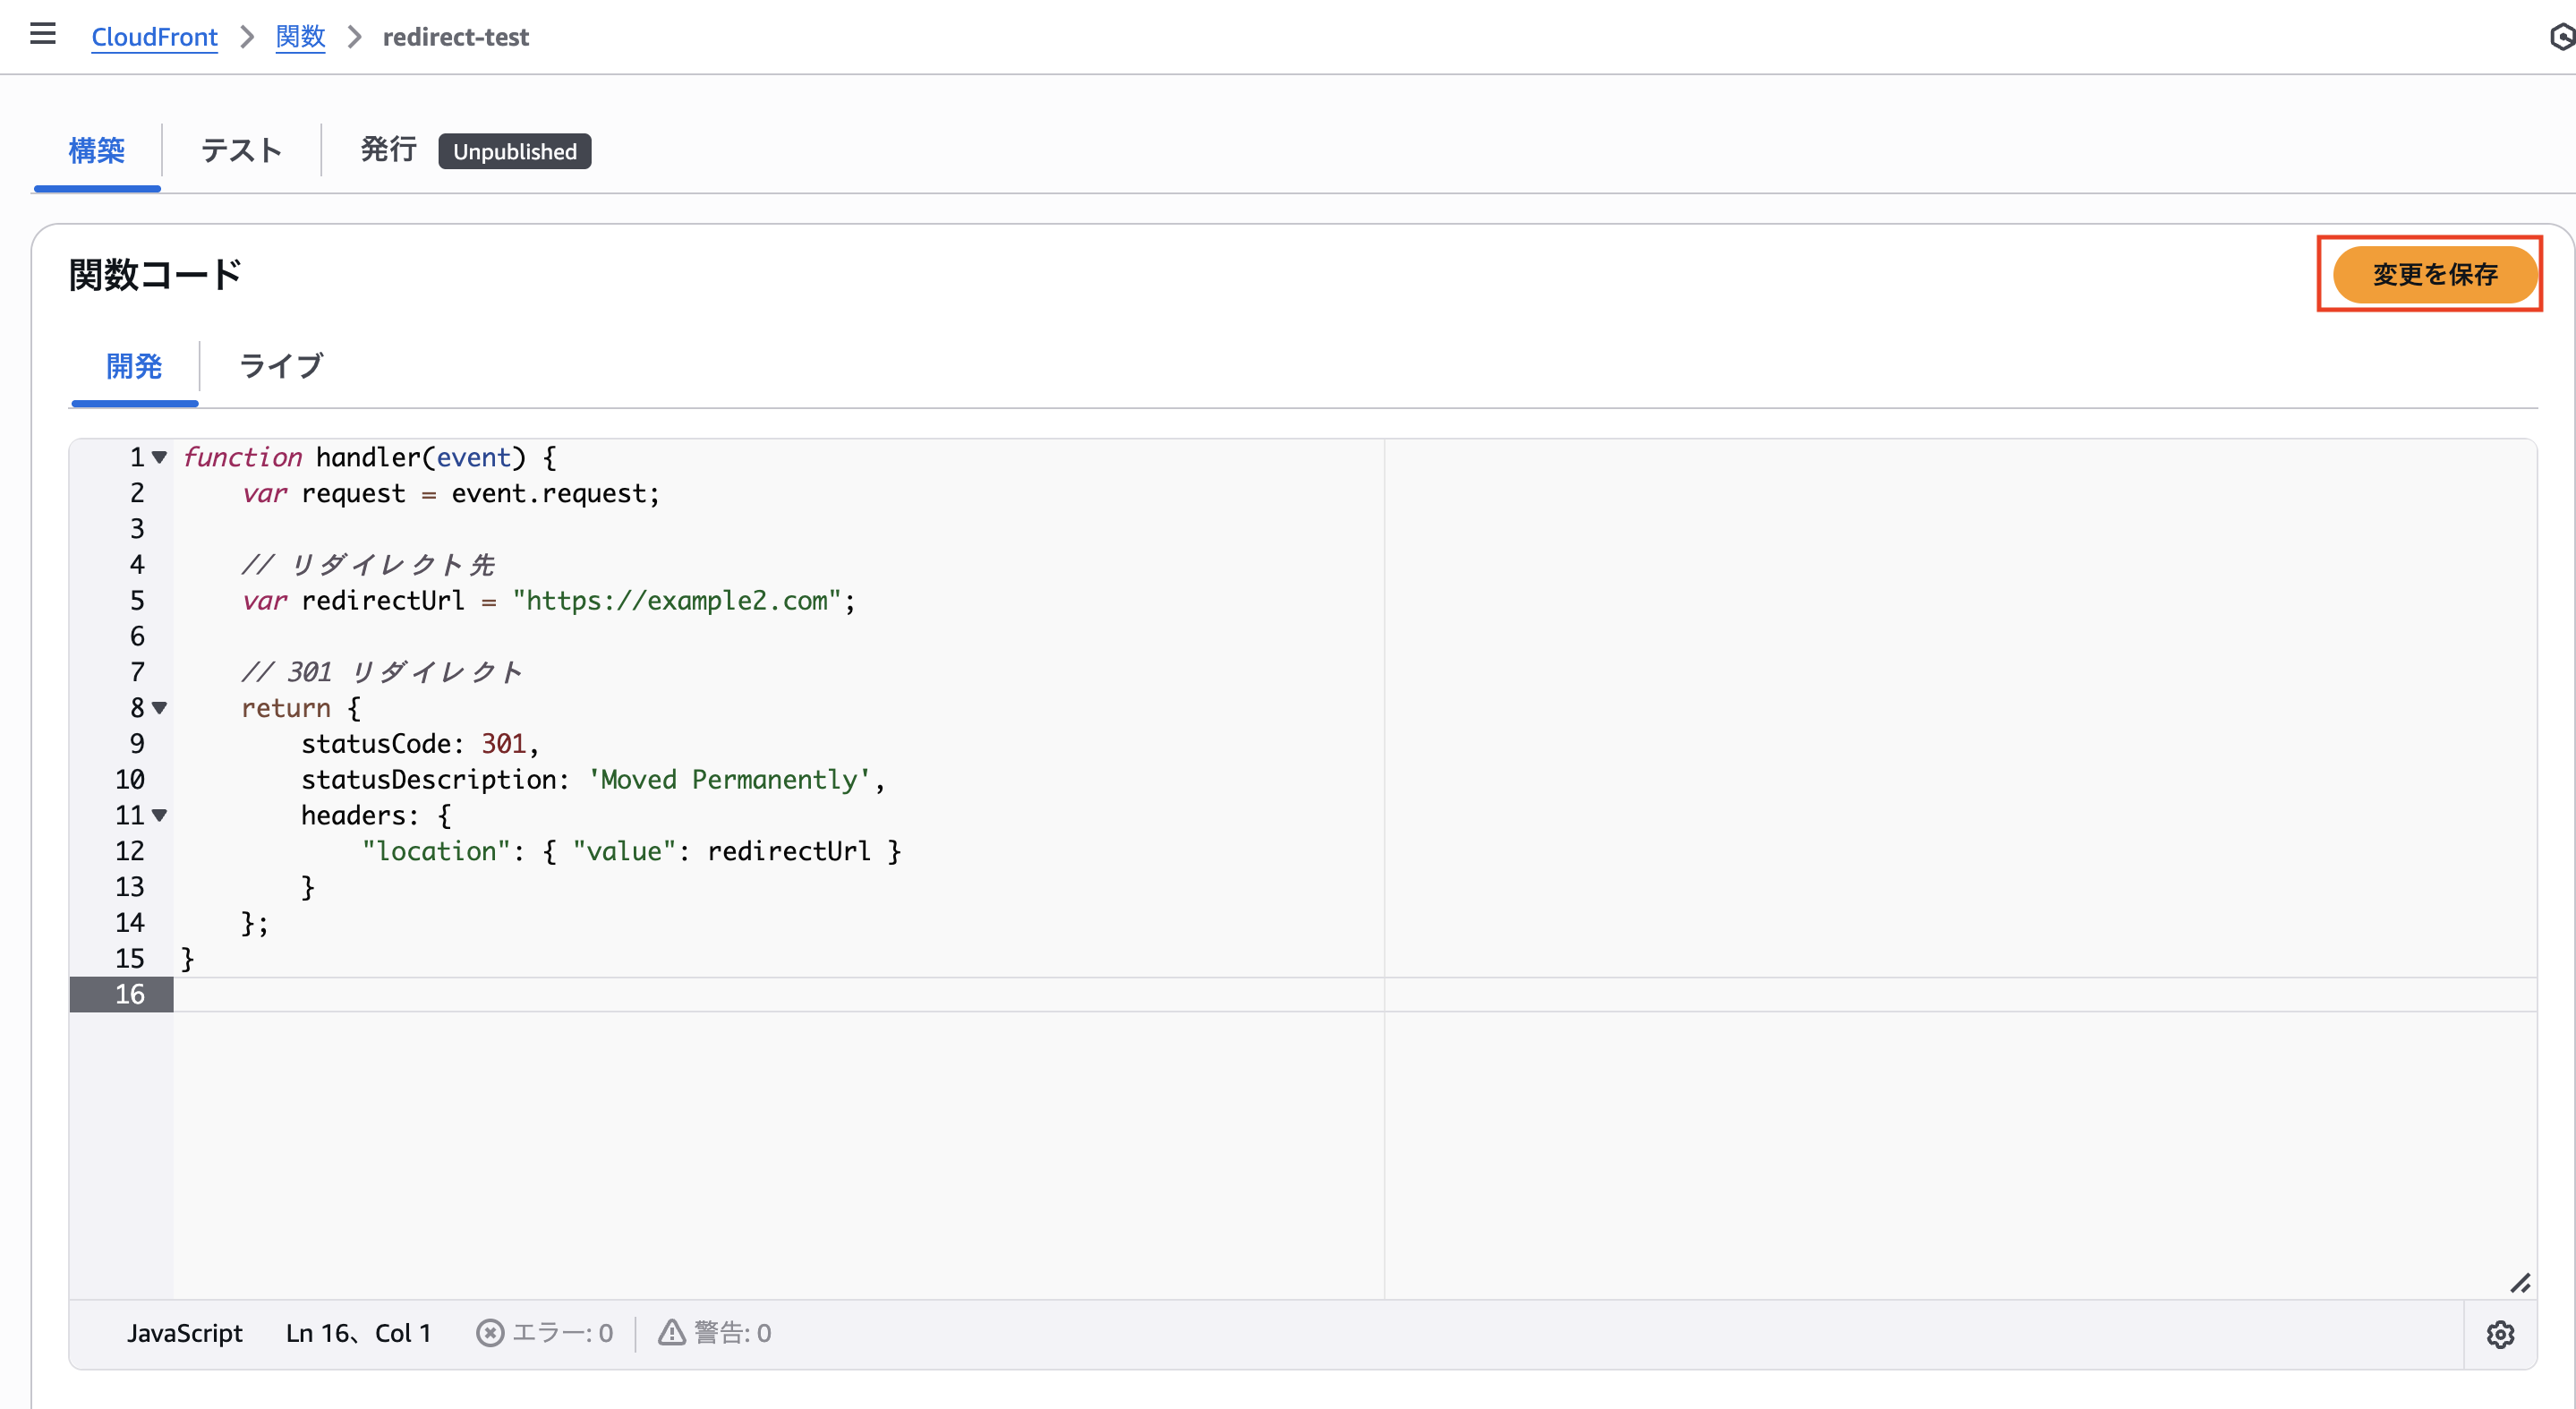Image resolution: width=2576 pixels, height=1409 pixels.
Task: Click line number 16 in the gutter
Action: click(130, 994)
